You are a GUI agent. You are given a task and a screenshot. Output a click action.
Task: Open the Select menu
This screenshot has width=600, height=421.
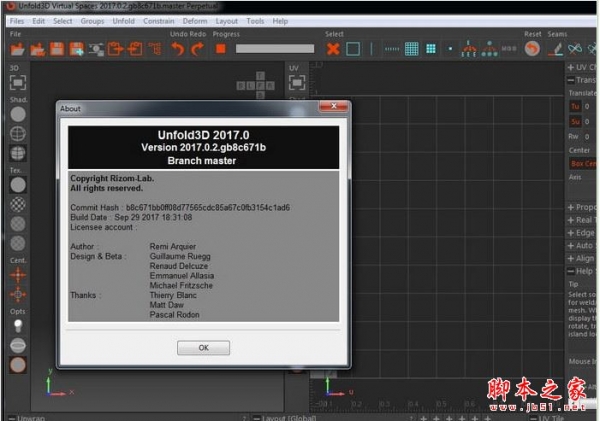pos(63,21)
